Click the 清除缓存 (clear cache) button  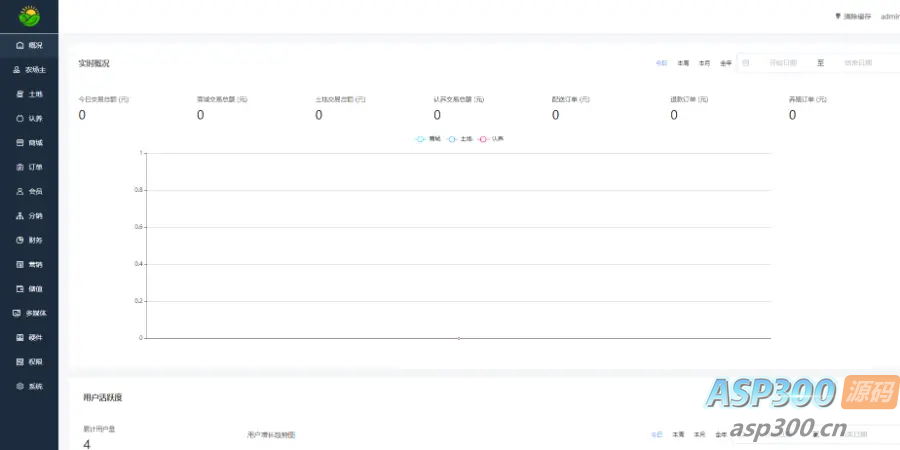coord(853,17)
